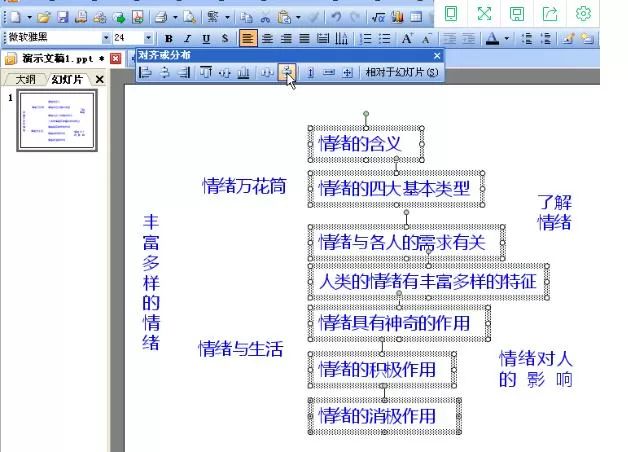
Task: Toggle right text alignment
Action: point(286,38)
